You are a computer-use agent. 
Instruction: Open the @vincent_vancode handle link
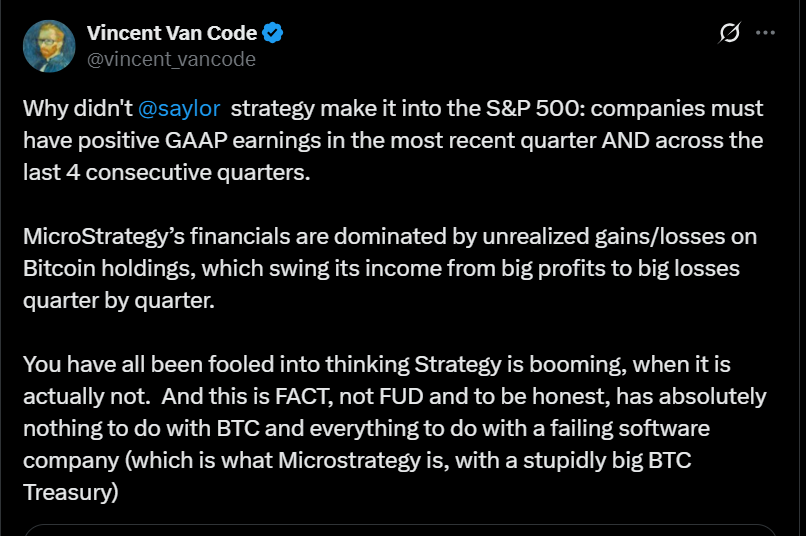coord(171,60)
